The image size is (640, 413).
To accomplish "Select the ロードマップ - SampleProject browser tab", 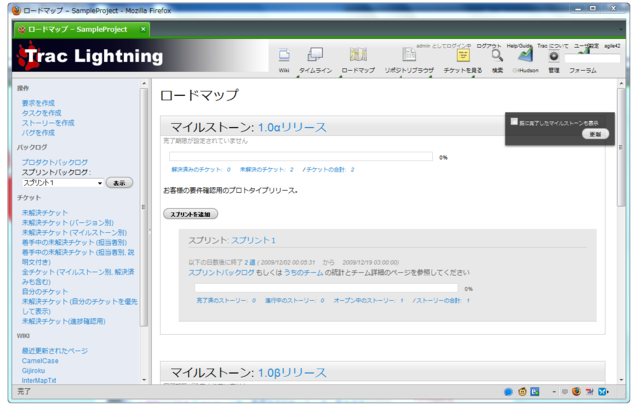I will pos(82,29).
